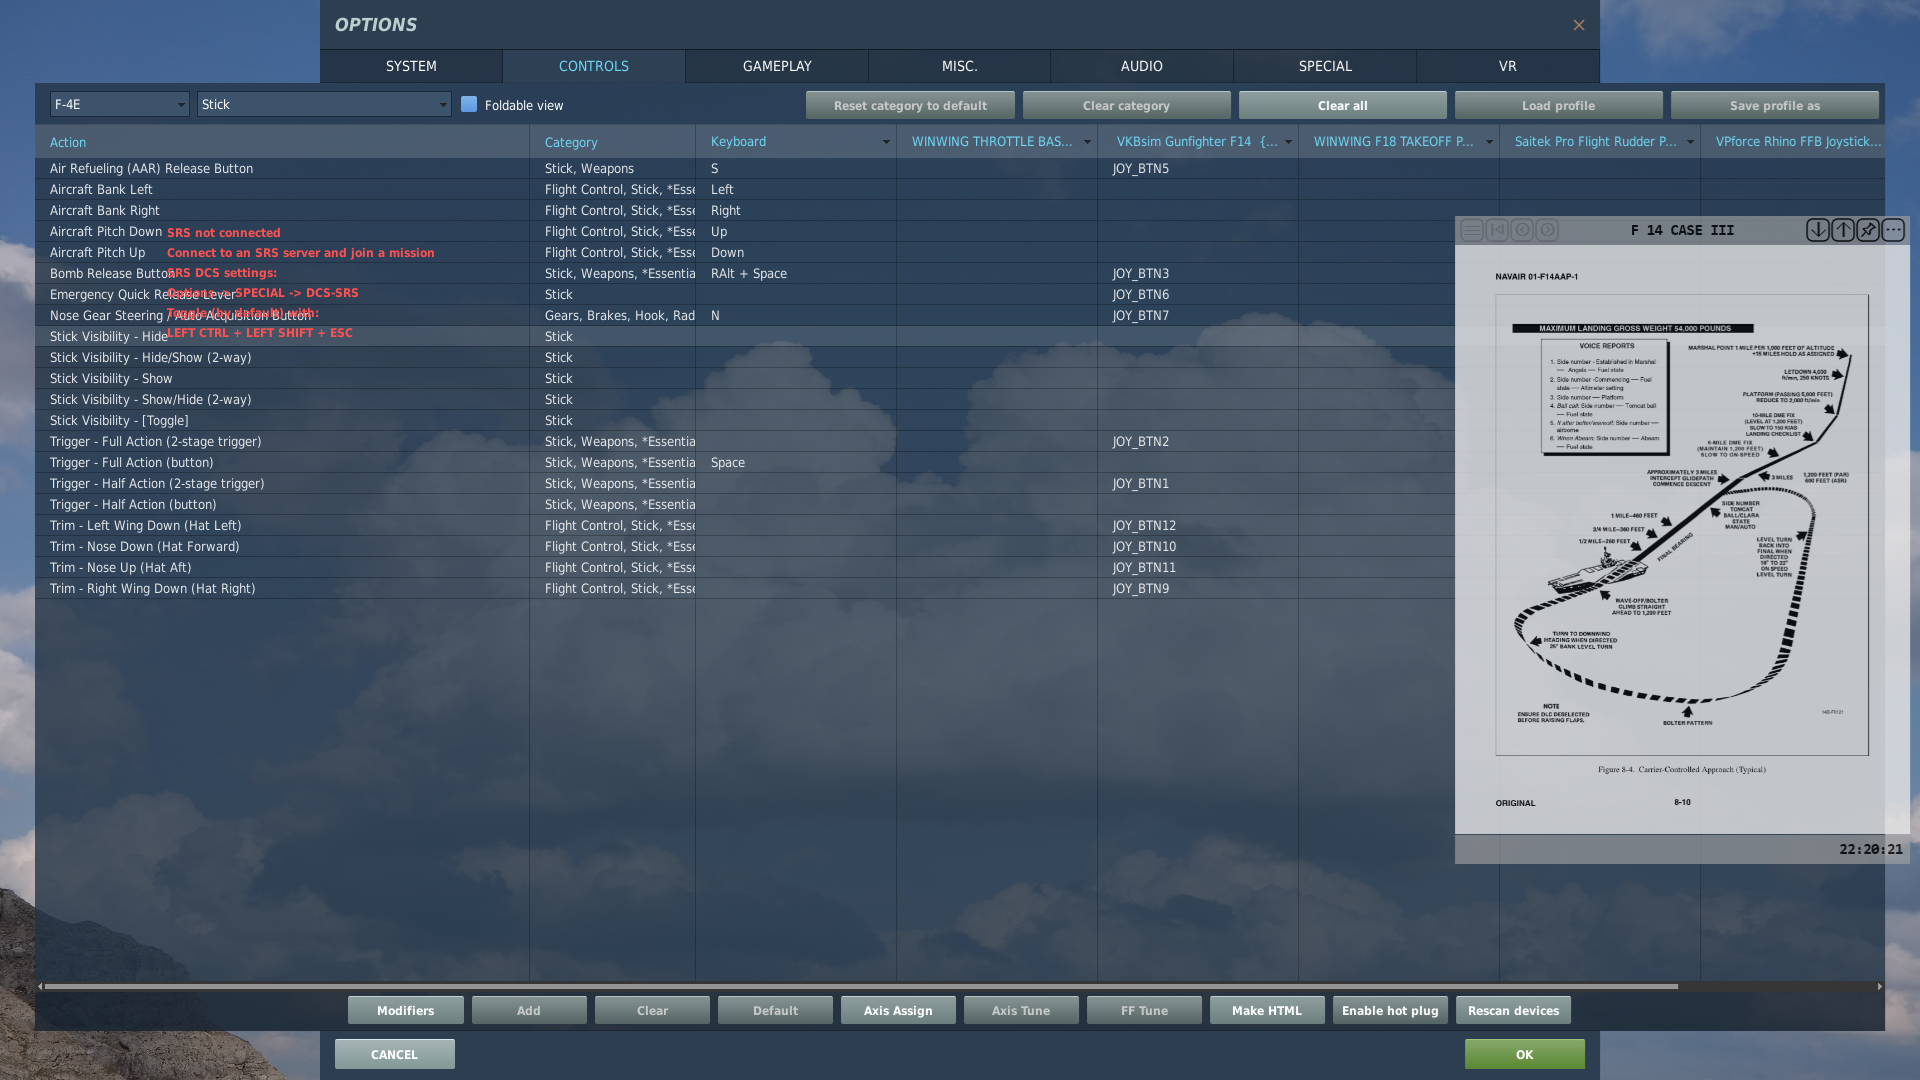This screenshot has width=1920, height=1080.
Task: Click the kneeboard up arrow icon
Action: tap(1843, 230)
